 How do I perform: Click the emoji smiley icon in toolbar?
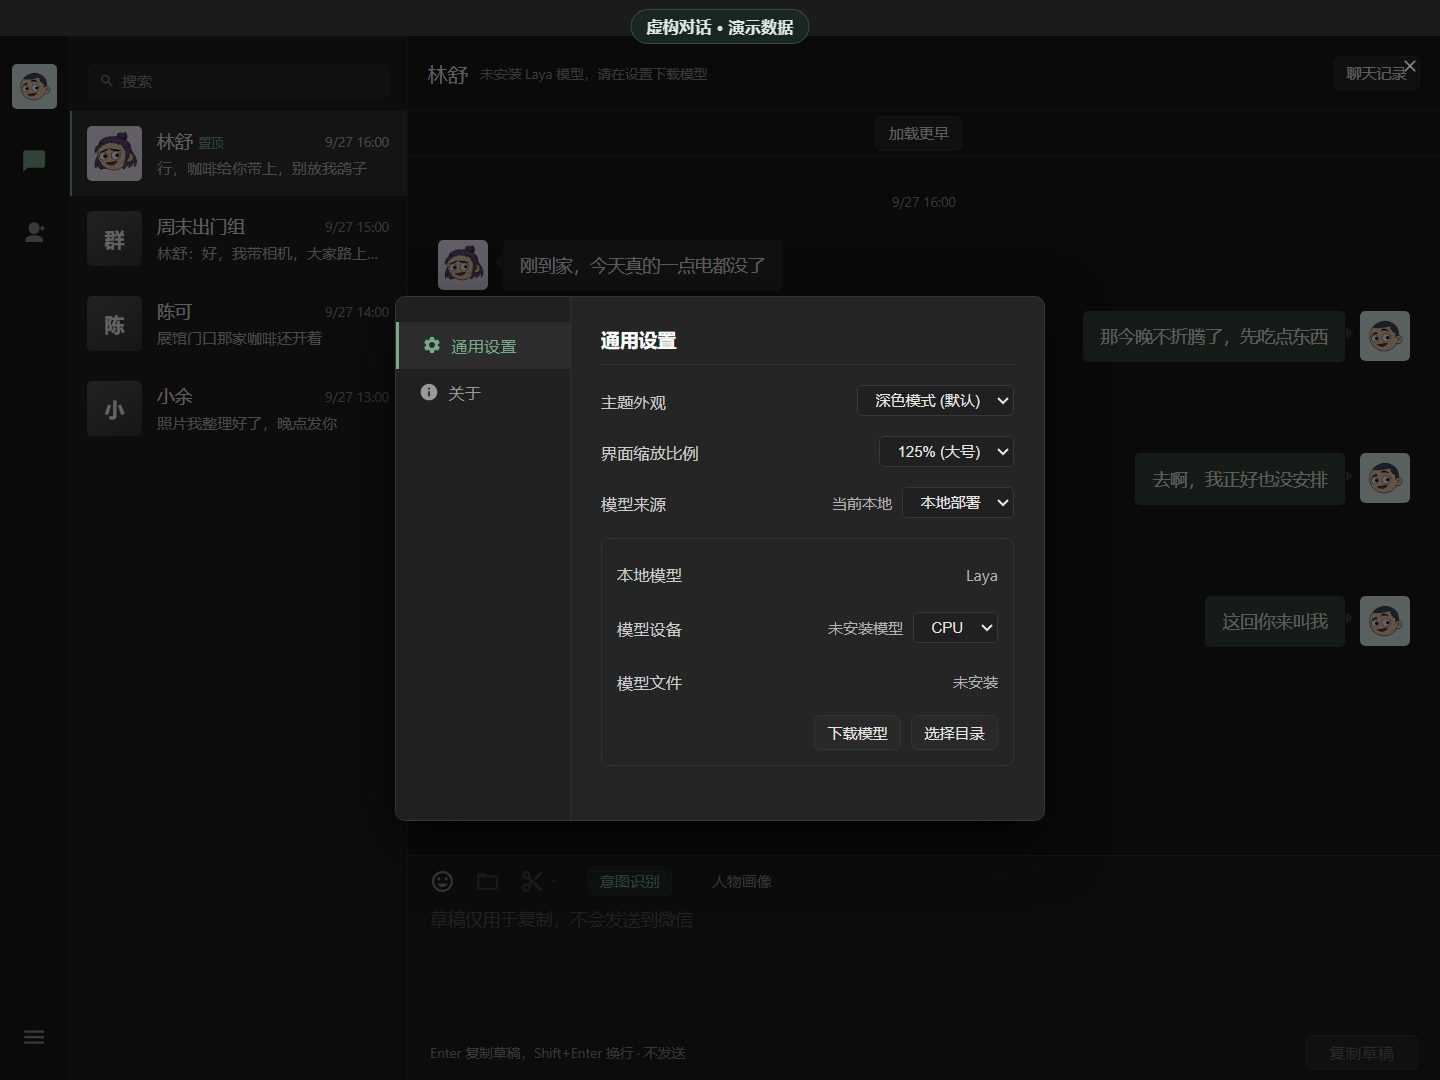[442, 881]
